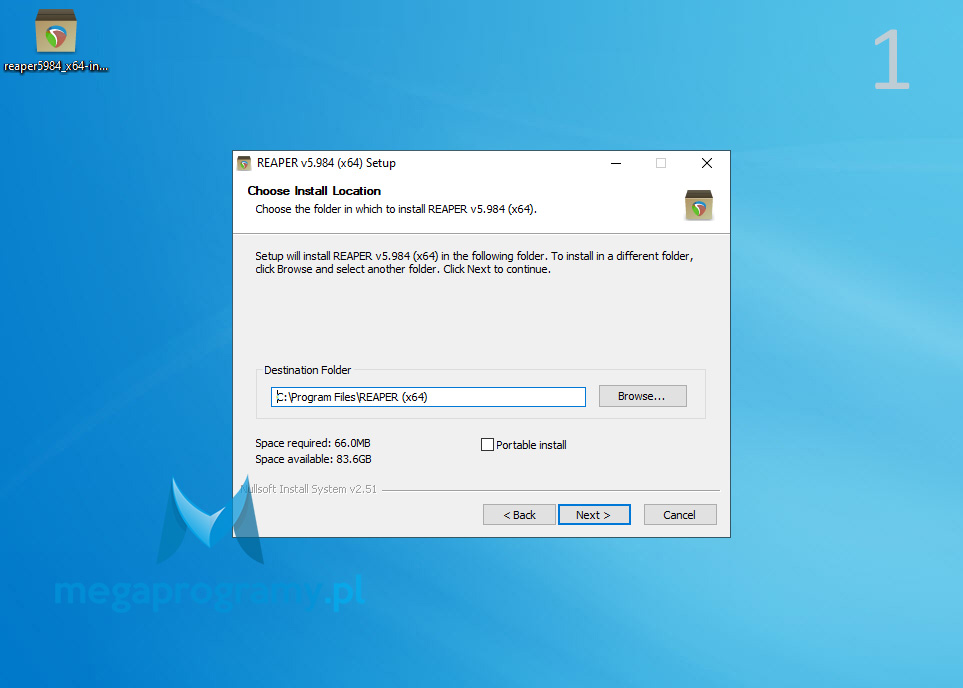Select the reaper5984_x64 installer desktop icon
963x688 pixels.
56,41
